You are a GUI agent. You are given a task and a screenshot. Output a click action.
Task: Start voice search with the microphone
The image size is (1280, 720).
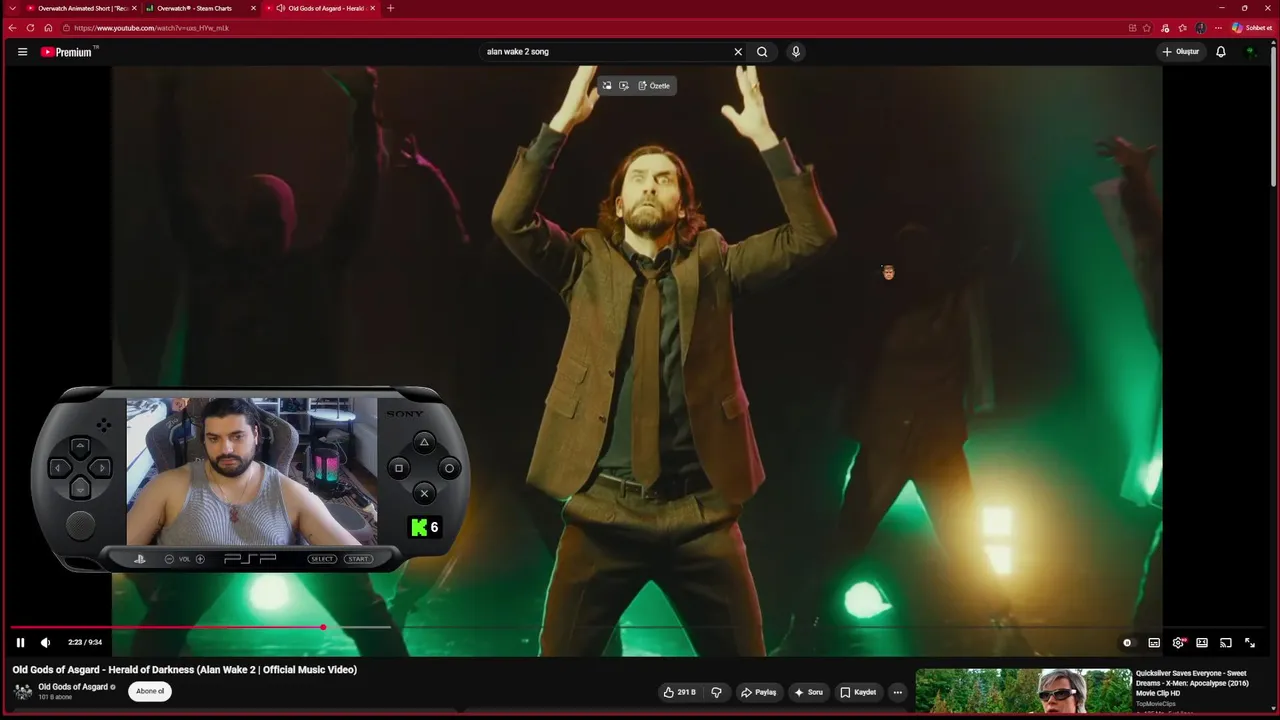(x=796, y=52)
